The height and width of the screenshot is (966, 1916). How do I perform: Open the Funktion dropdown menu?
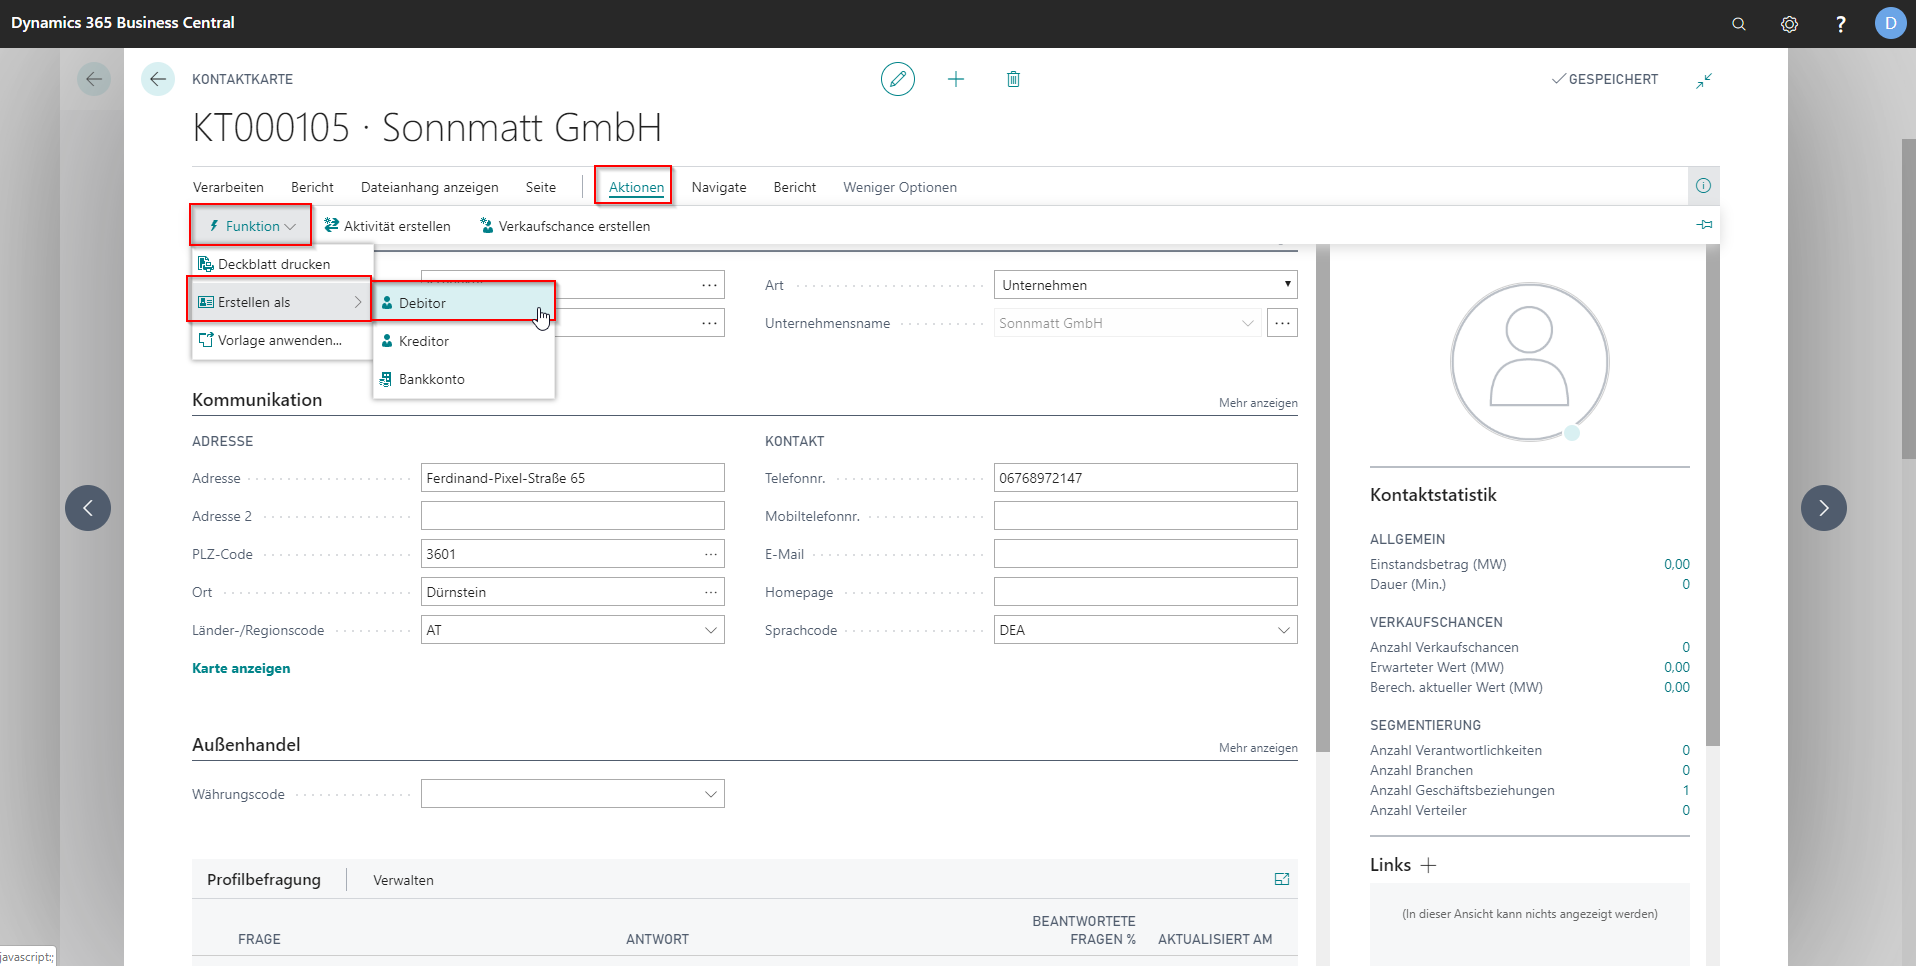point(252,226)
